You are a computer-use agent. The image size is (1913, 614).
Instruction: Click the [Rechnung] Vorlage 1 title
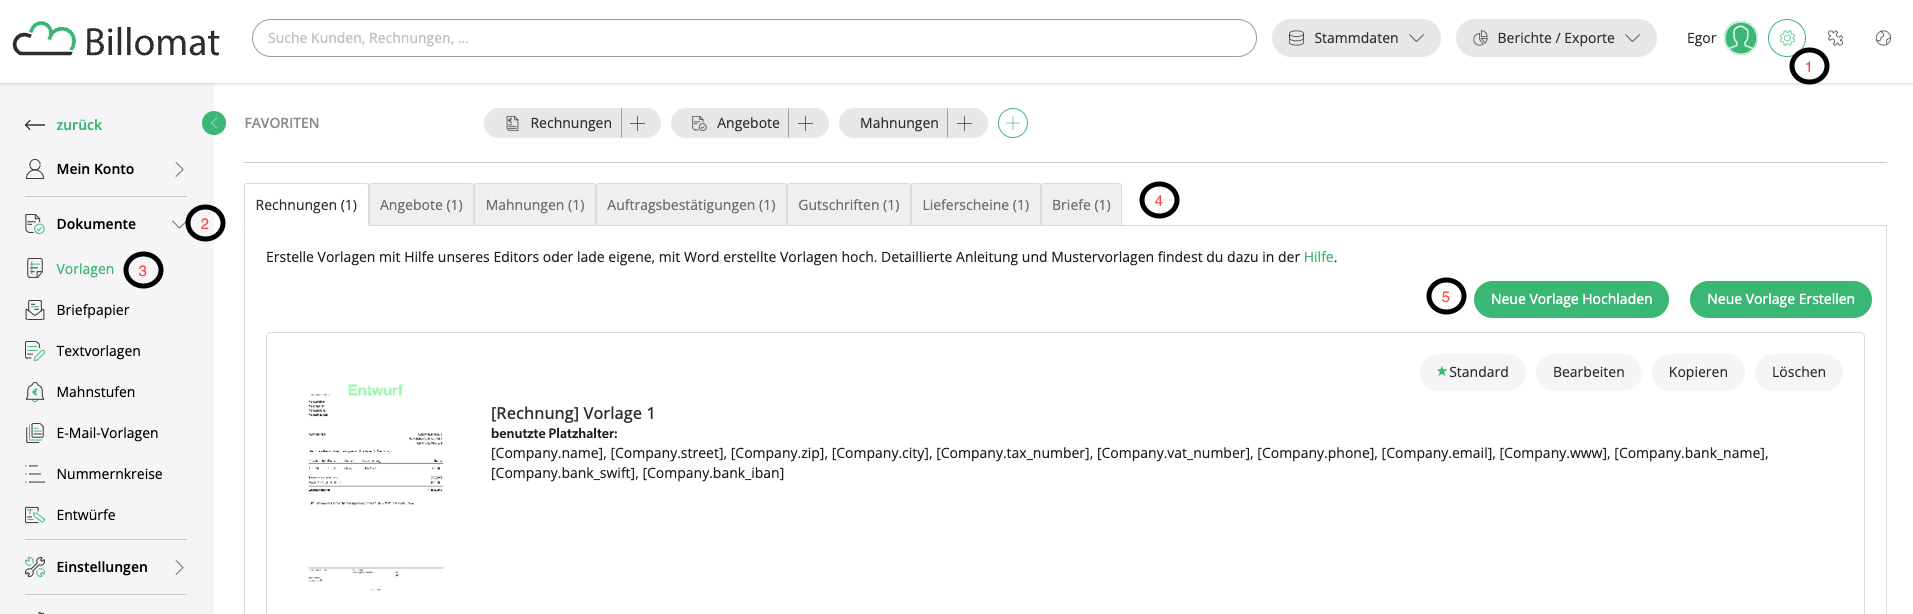pyautogui.click(x=573, y=413)
